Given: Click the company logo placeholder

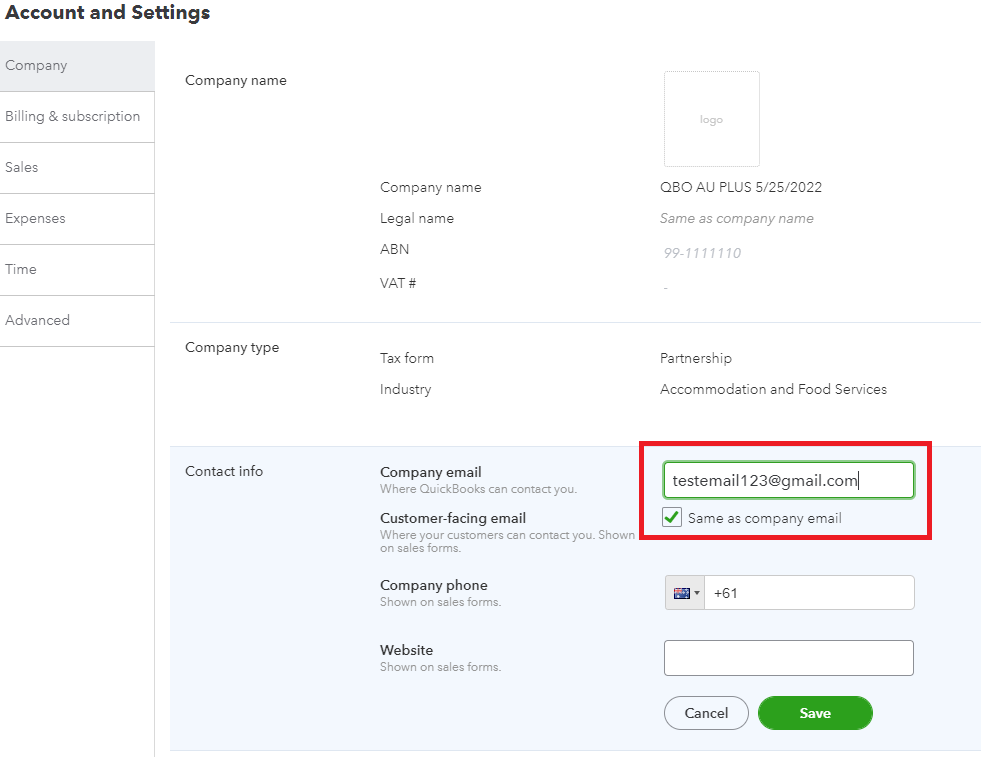Looking at the screenshot, I should click(x=711, y=119).
